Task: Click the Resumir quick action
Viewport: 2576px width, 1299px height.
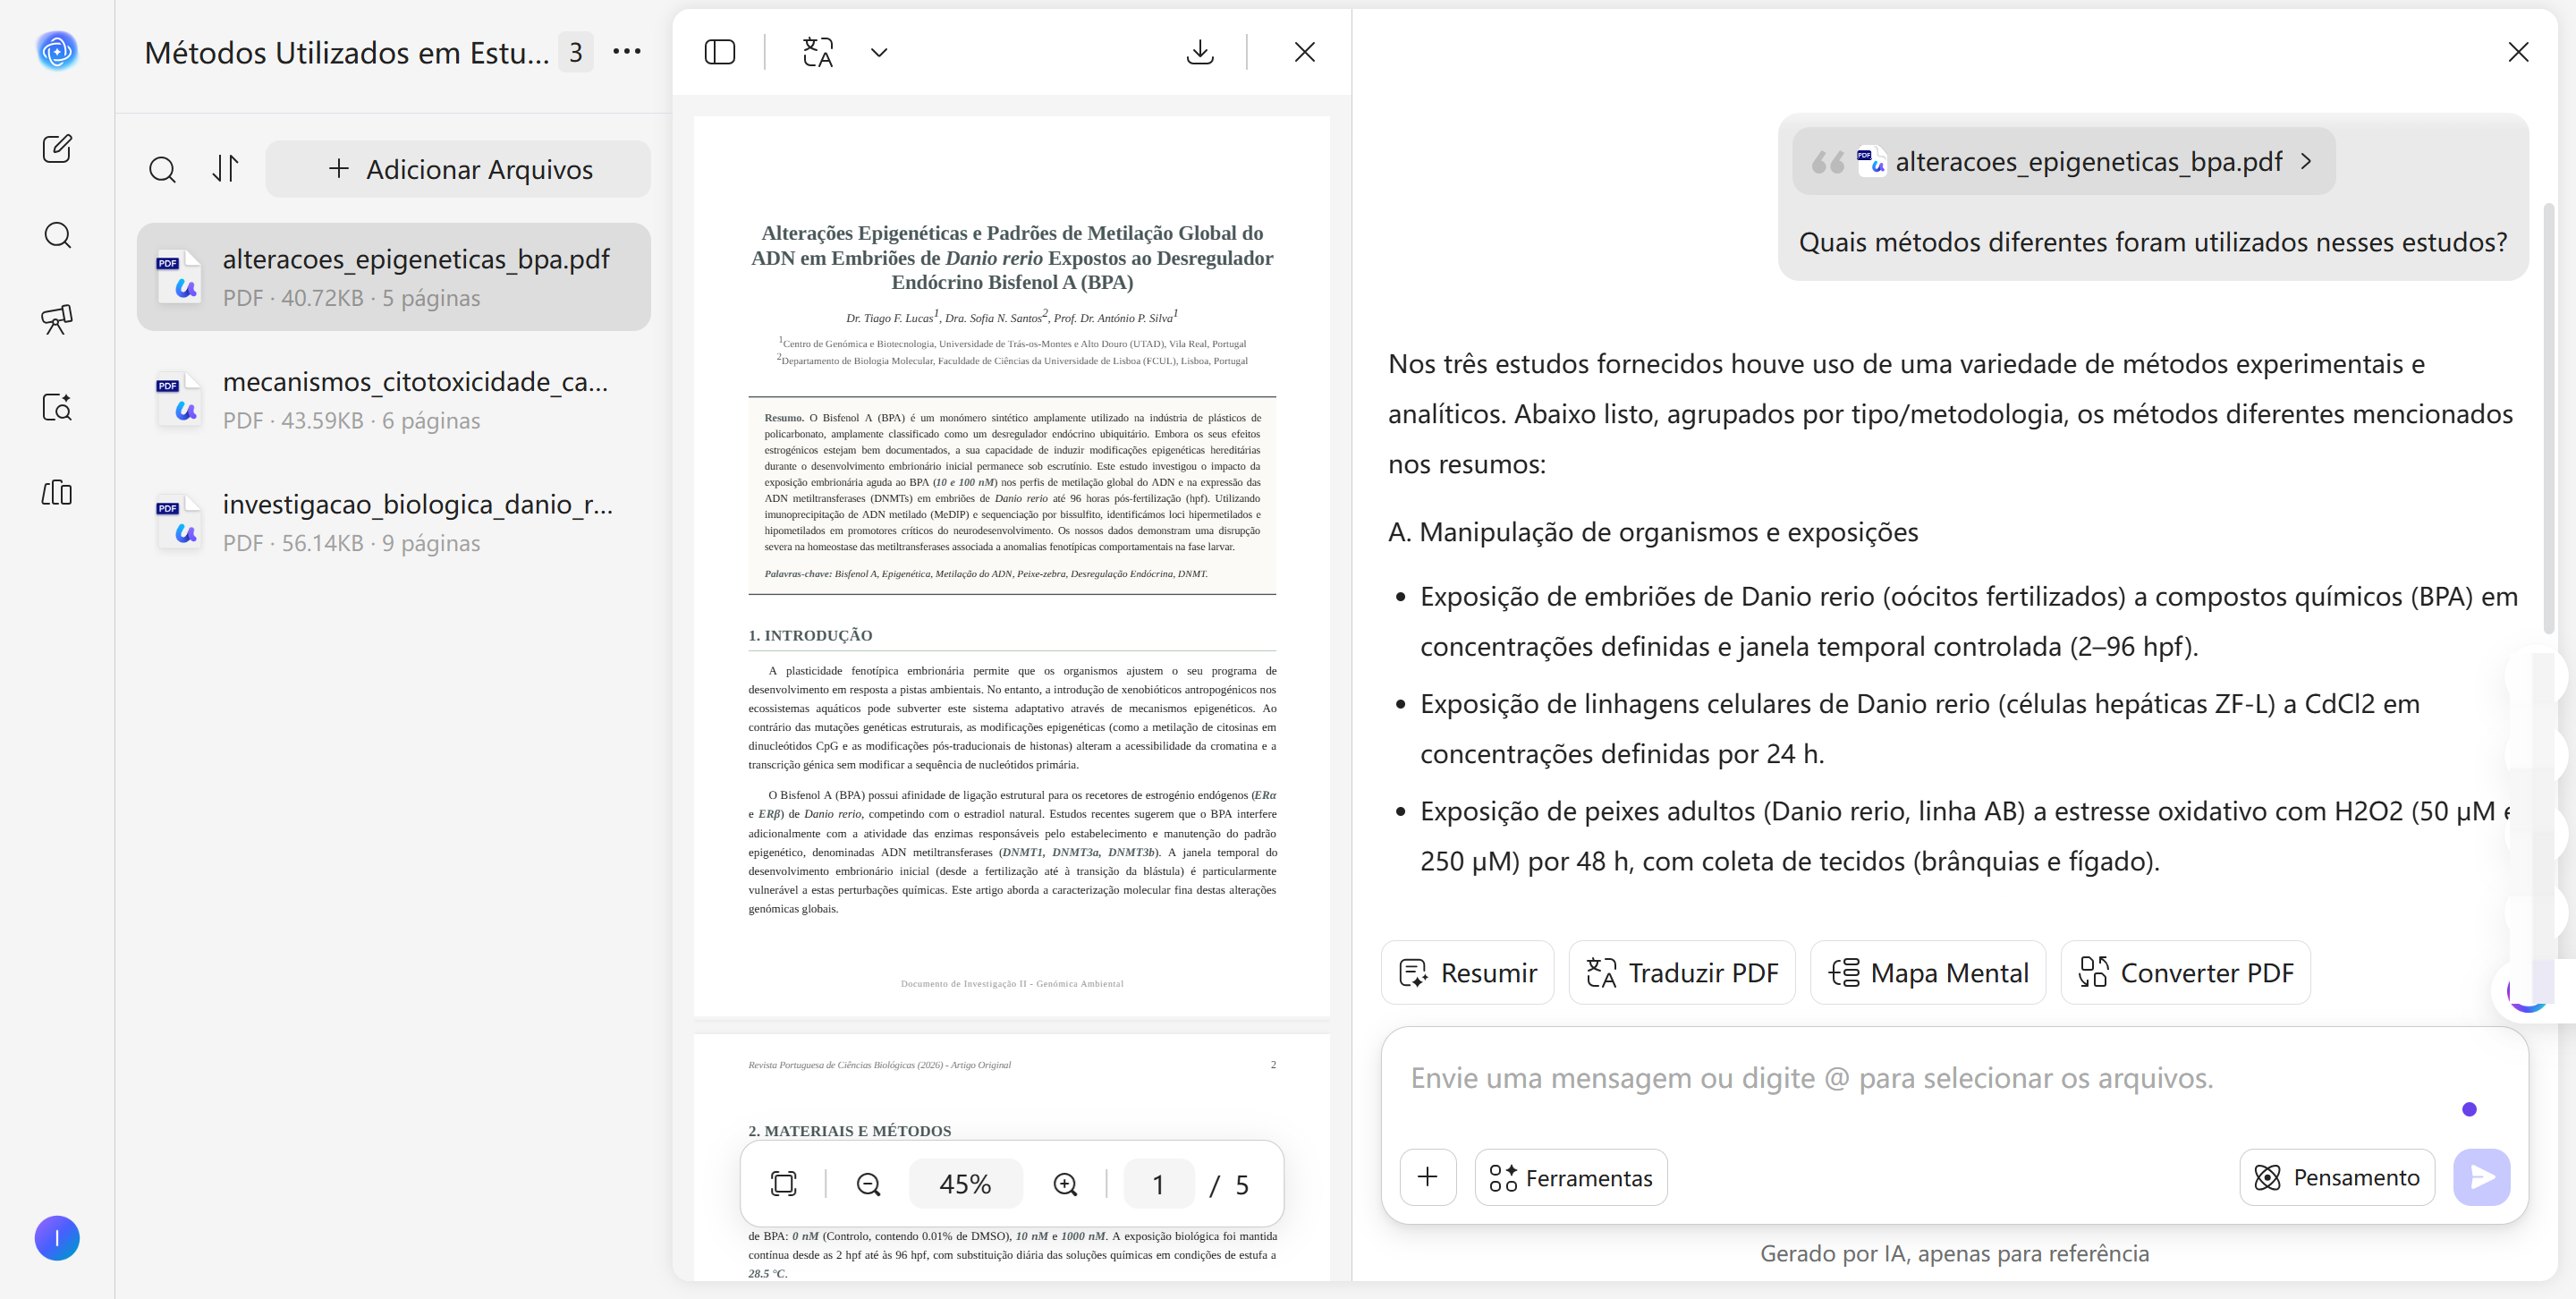Action: 1468,972
